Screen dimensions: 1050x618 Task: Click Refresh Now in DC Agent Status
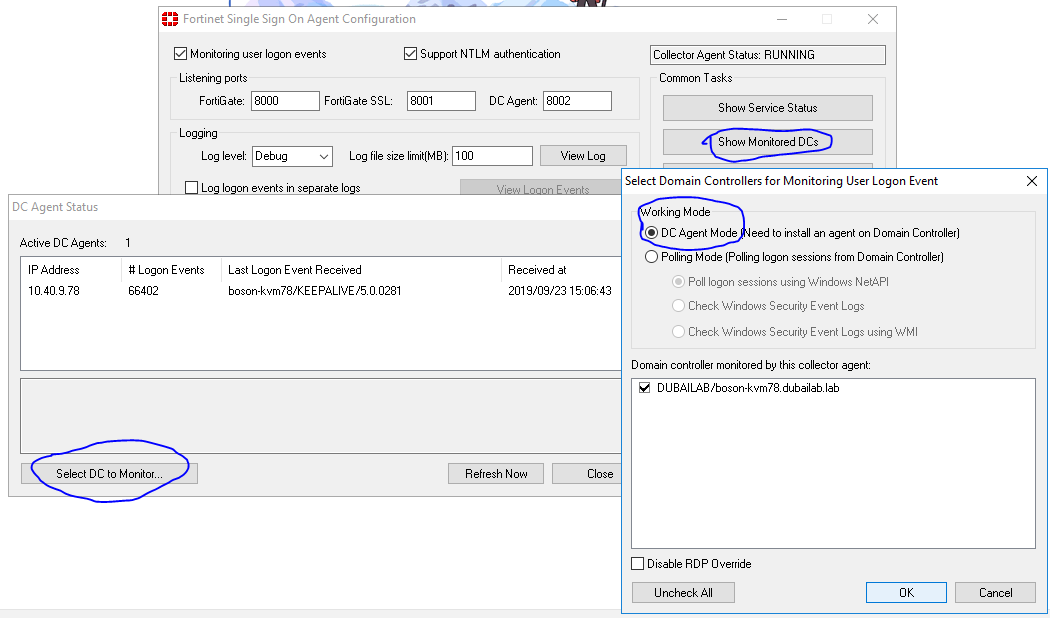click(x=496, y=473)
